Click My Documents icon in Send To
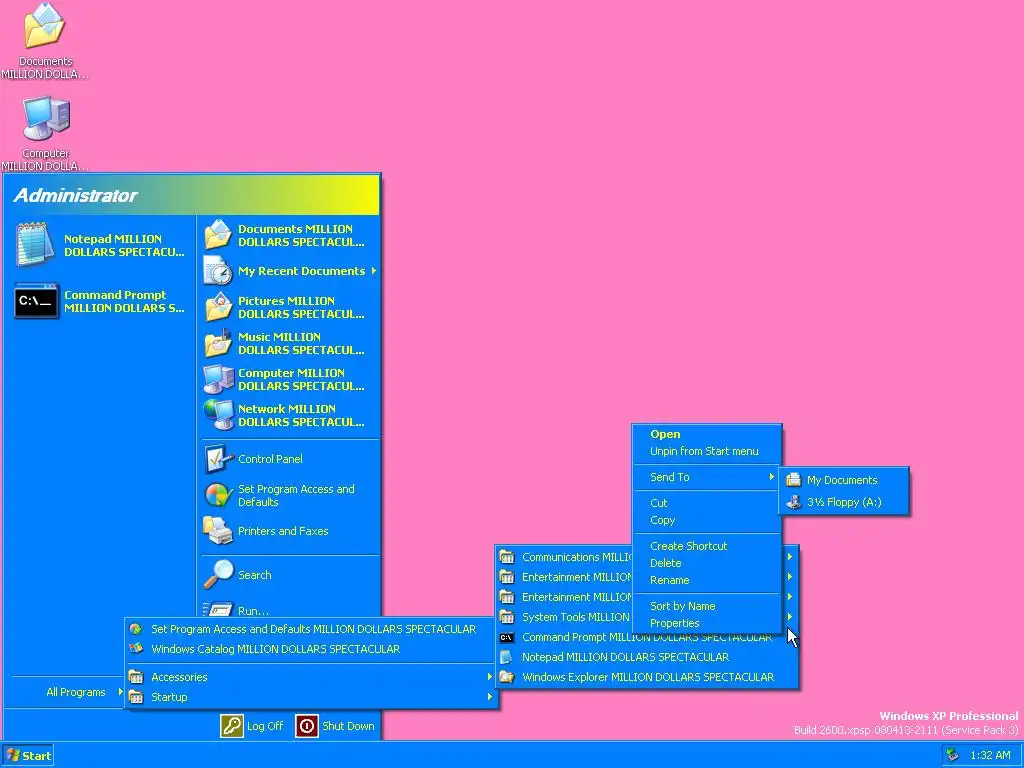Screen dimensions: 1024x768 (x=793, y=480)
